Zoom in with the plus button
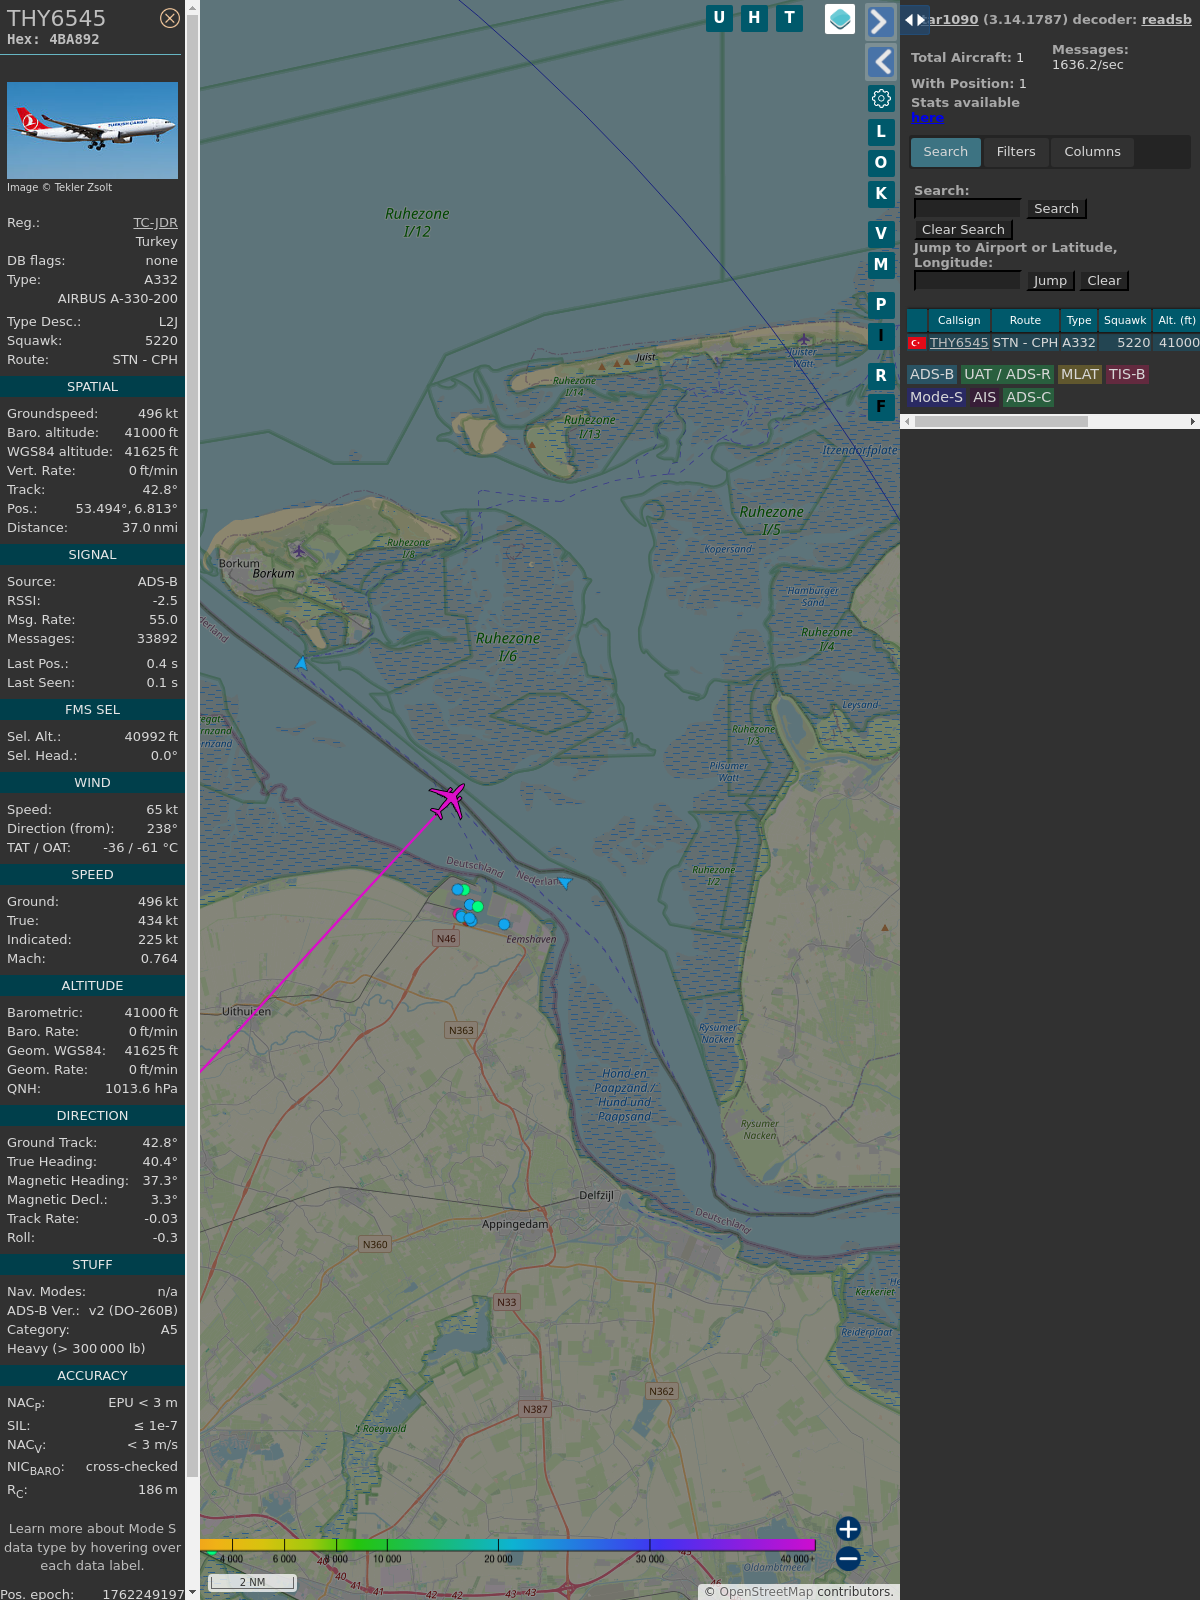1200x1600 pixels. coord(848,1528)
